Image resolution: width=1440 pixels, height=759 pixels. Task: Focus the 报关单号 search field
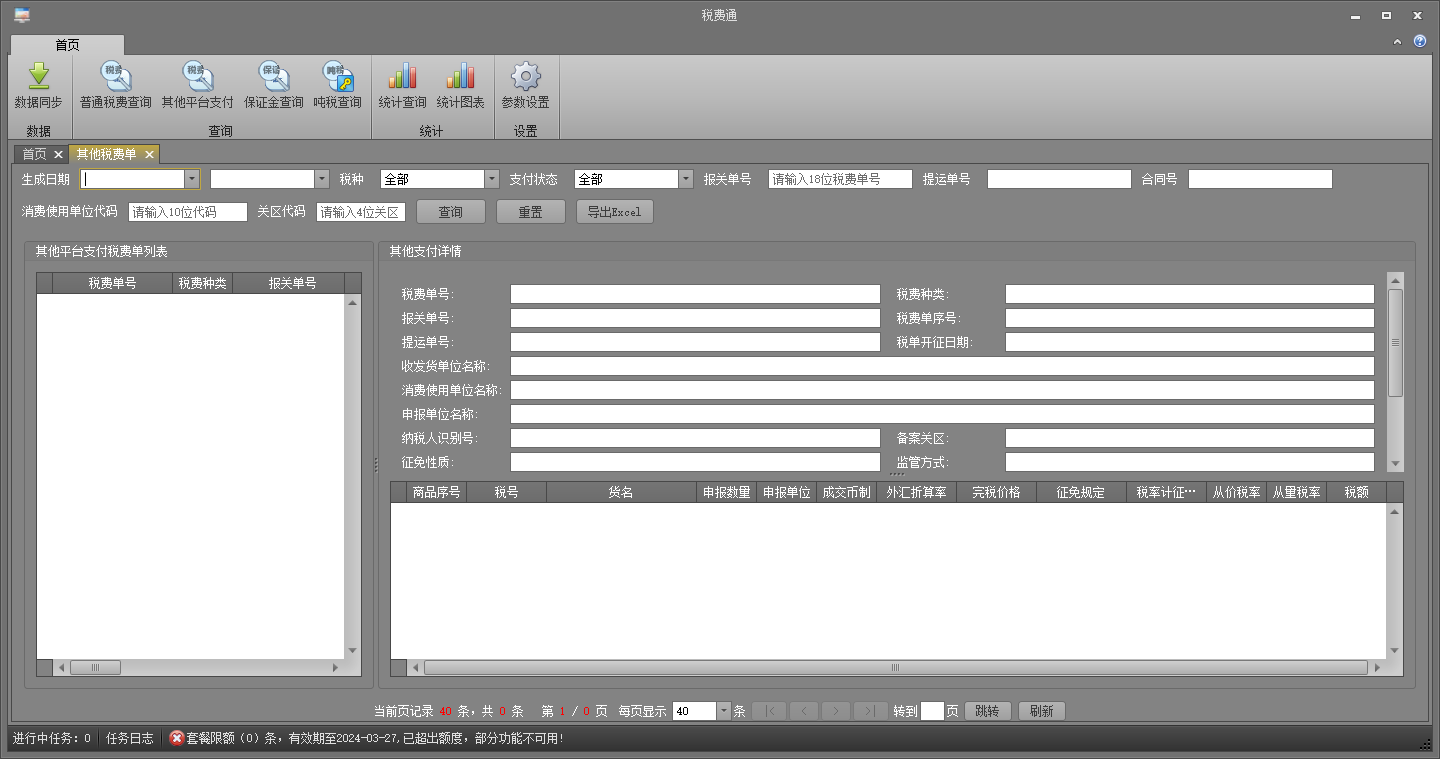[840, 179]
